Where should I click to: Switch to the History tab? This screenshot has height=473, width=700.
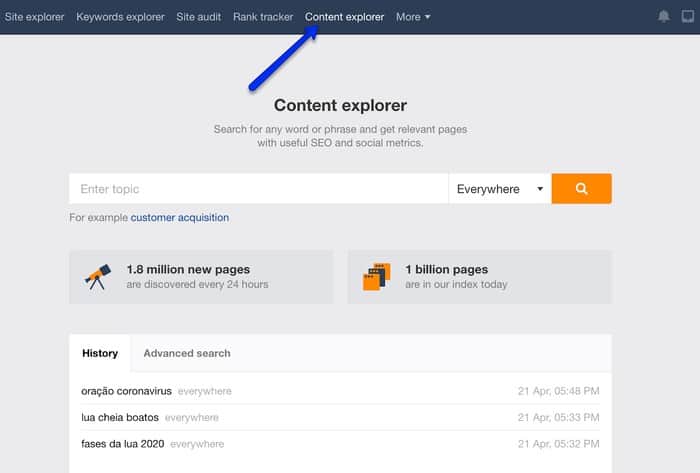[x=100, y=353]
